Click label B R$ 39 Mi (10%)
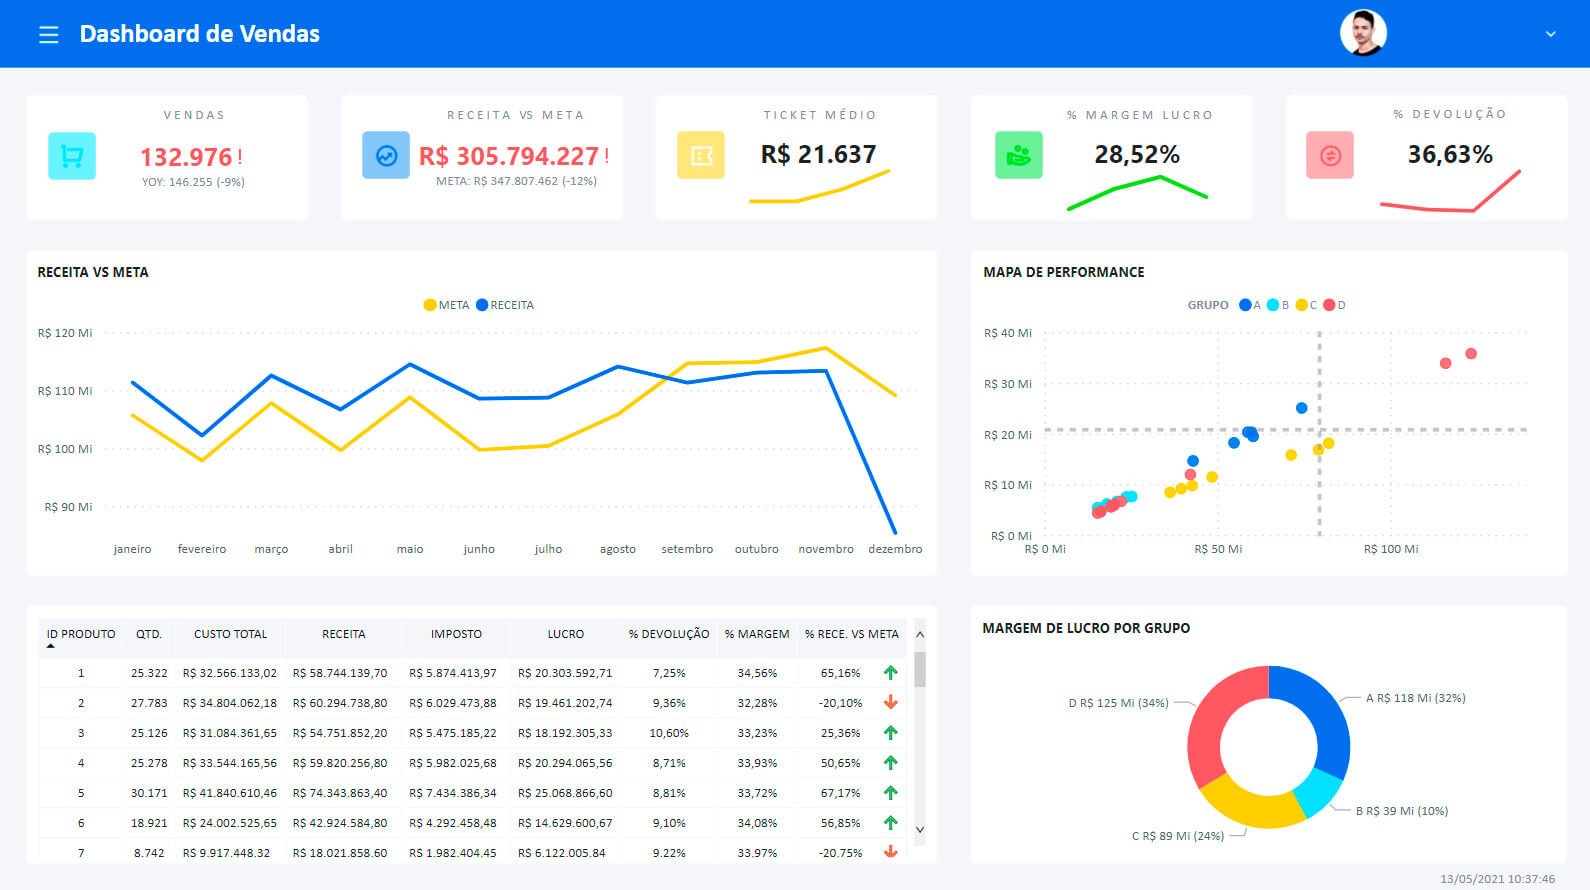The width and height of the screenshot is (1590, 890). tap(1401, 811)
